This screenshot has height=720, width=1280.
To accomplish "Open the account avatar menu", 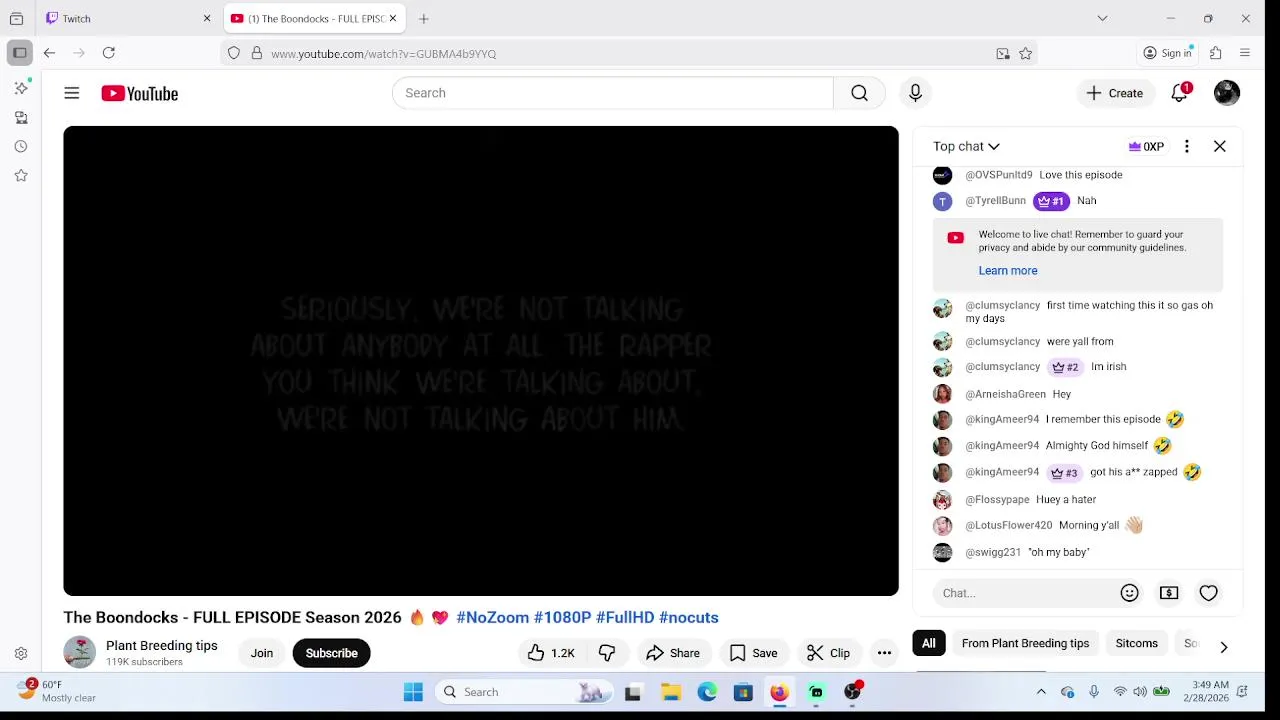I will (1227, 93).
